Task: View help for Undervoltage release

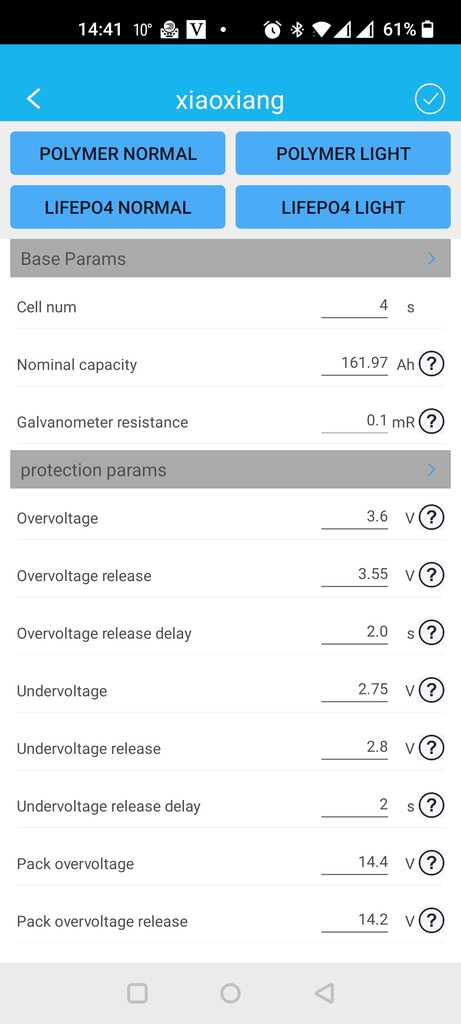Action: (x=431, y=748)
